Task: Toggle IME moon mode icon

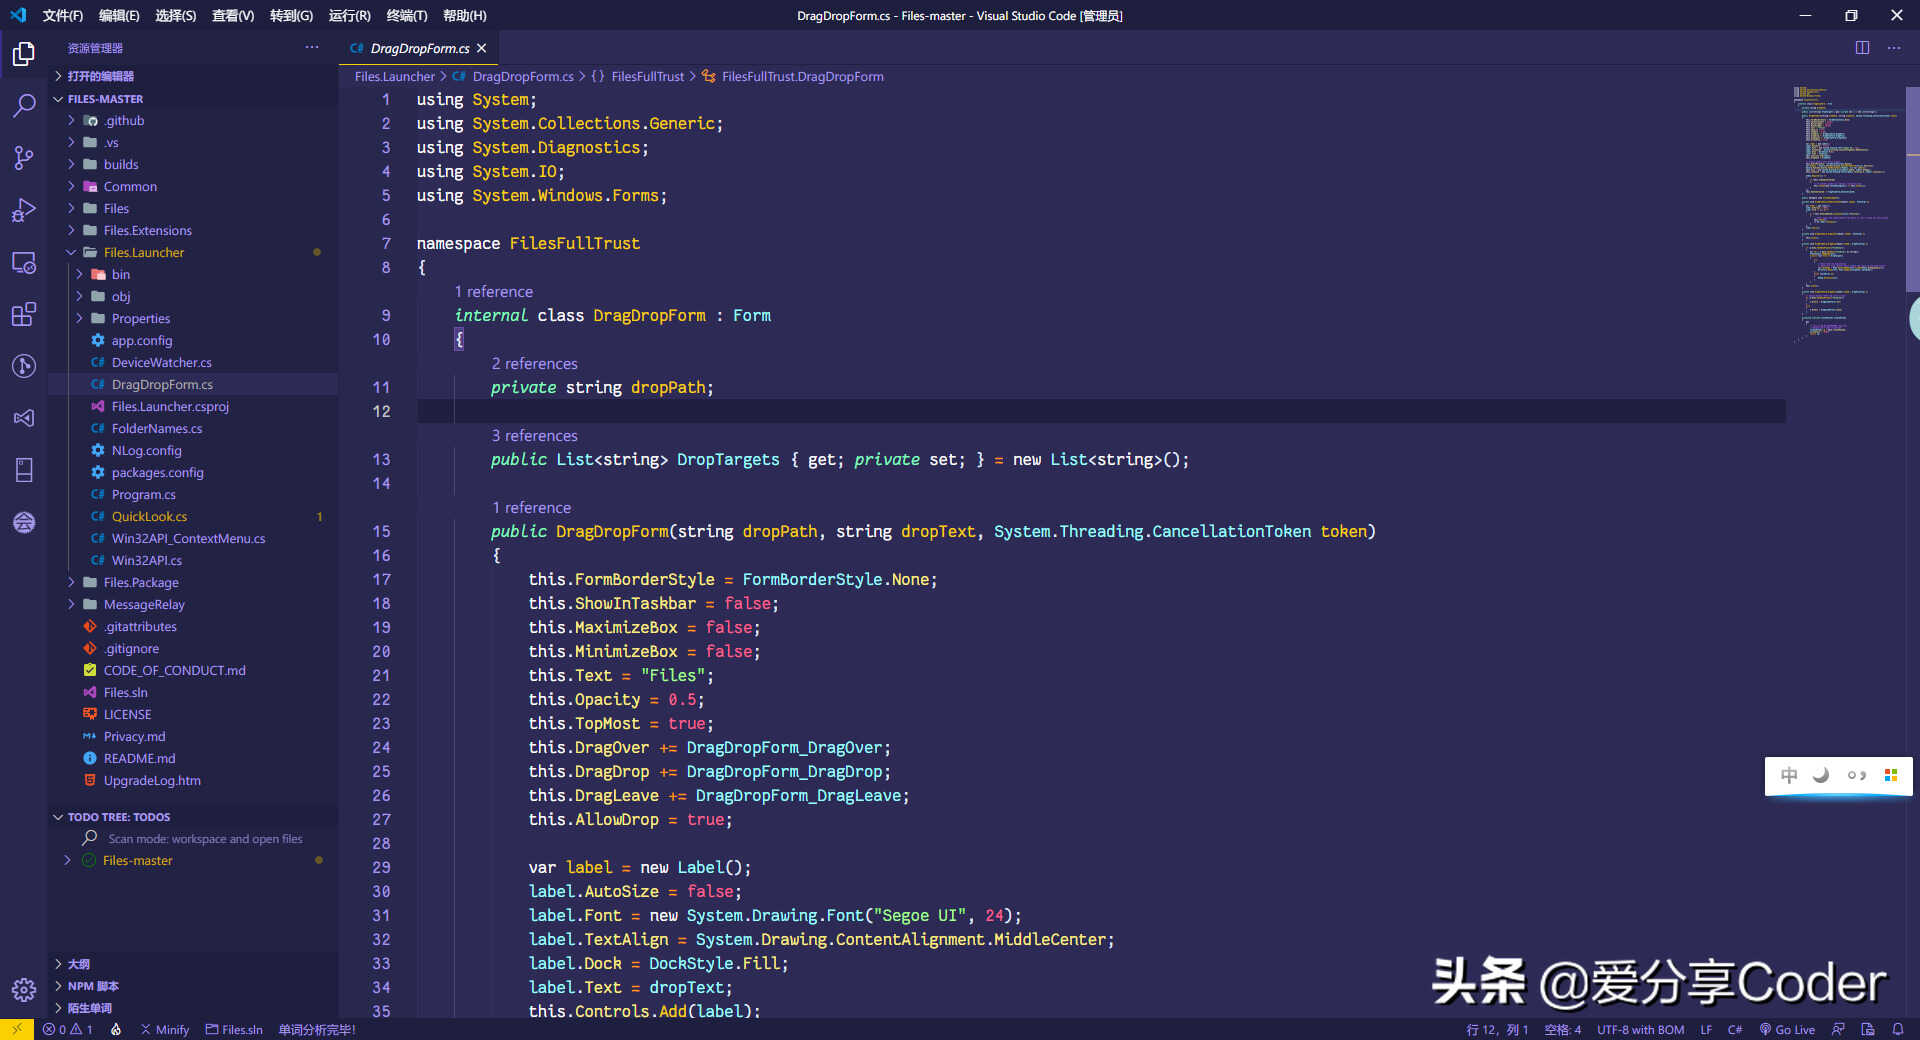Action: [x=1821, y=775]
